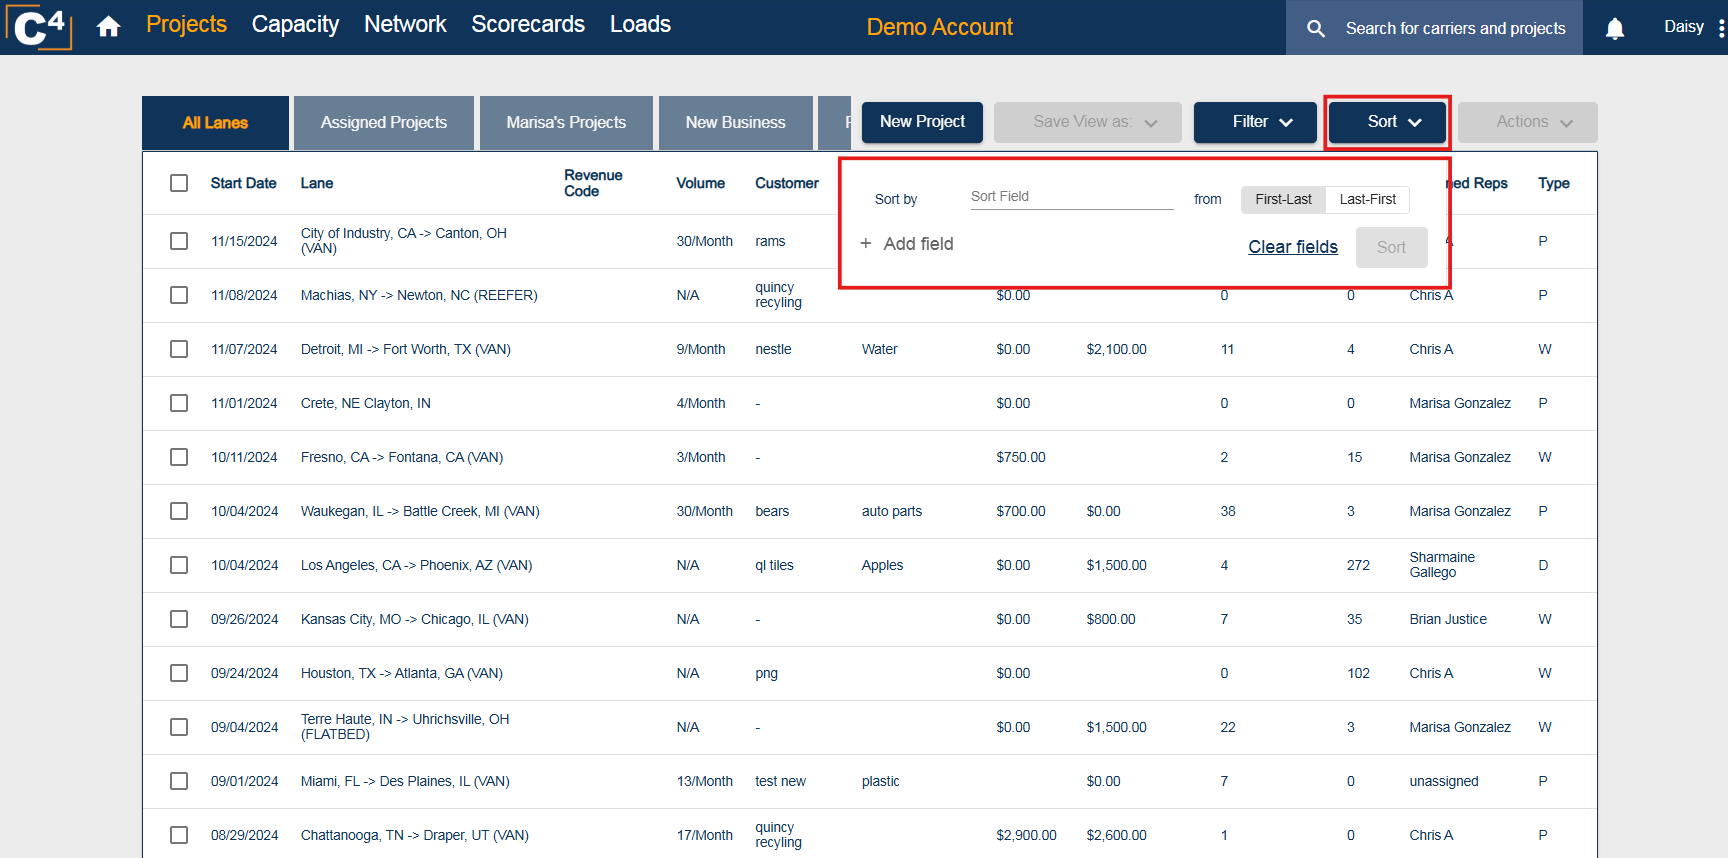
Task: Select the Detroit, MI lane checkbox
Action: 179,349
